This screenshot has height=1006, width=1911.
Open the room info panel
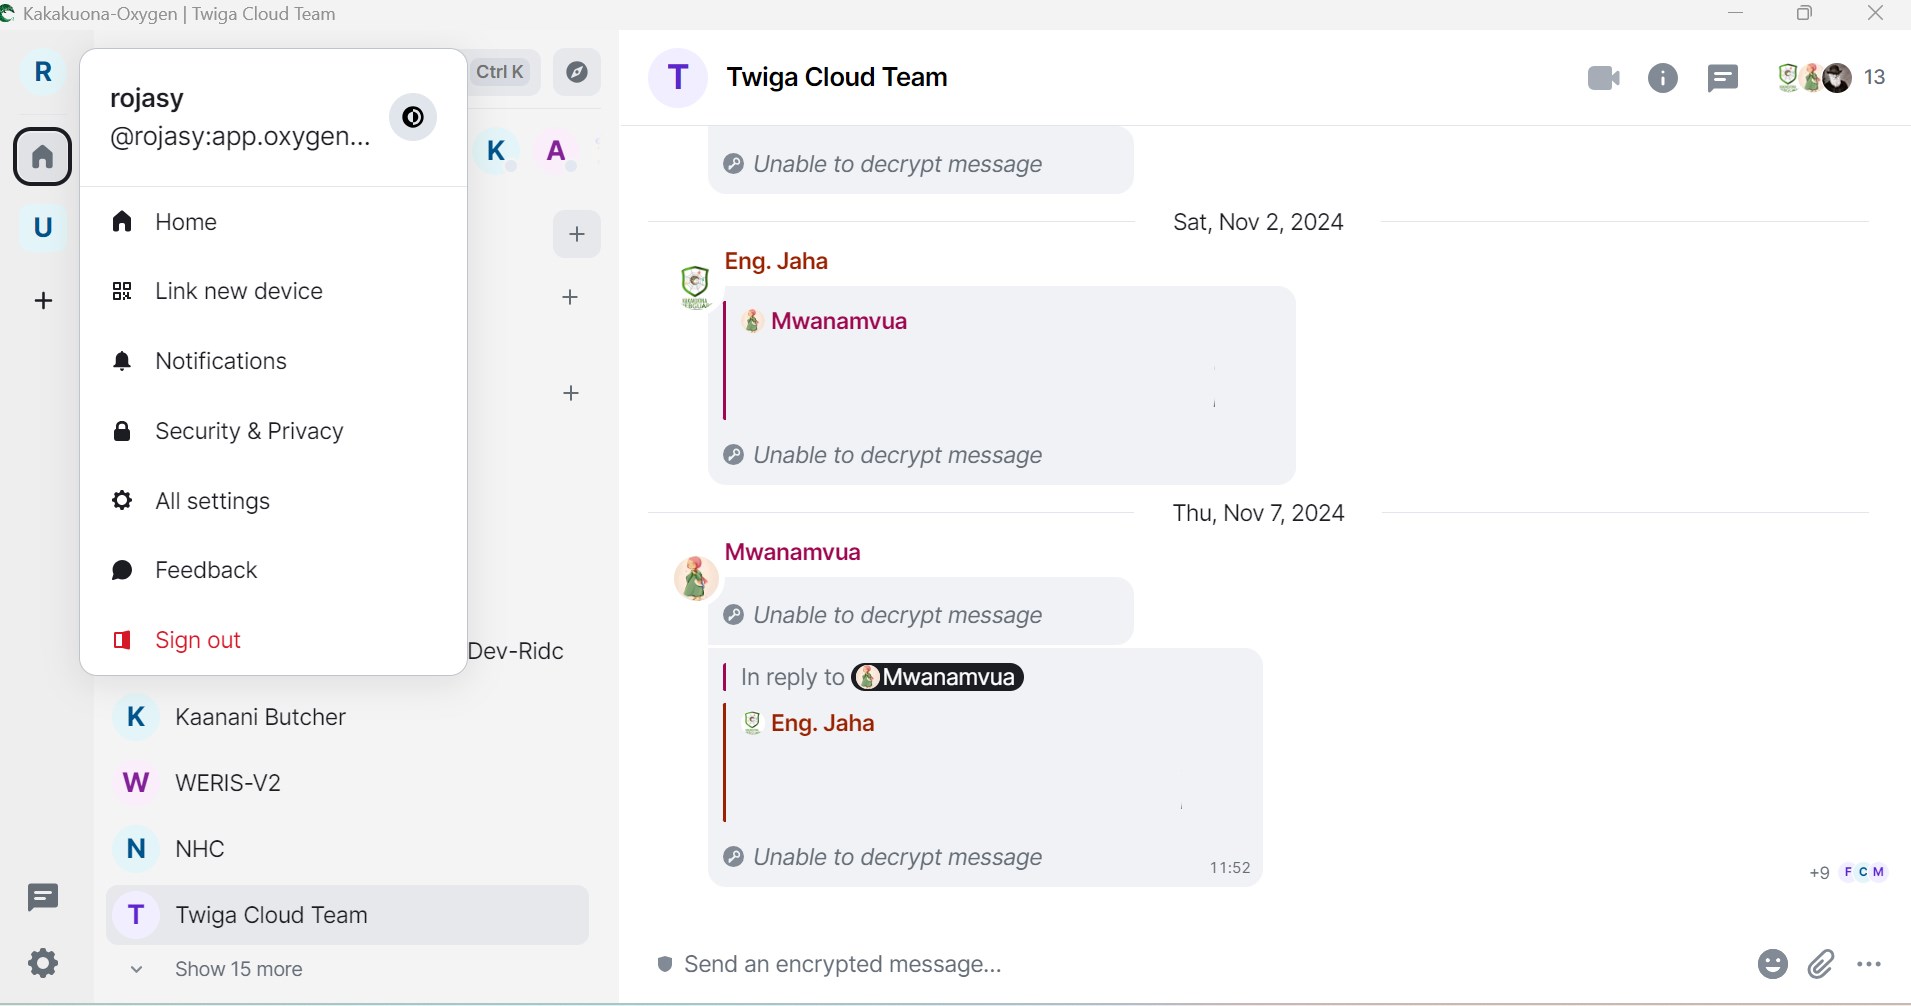pos(1663,78)
